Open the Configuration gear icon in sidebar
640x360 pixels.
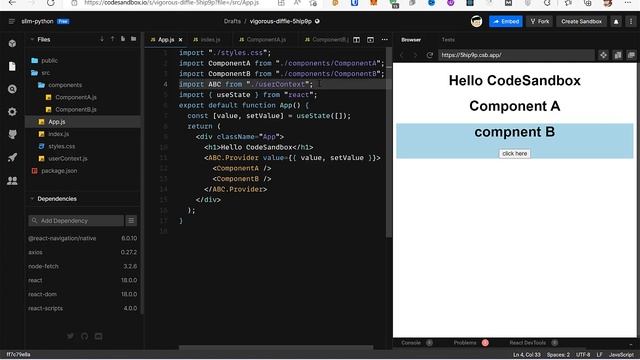12,111
